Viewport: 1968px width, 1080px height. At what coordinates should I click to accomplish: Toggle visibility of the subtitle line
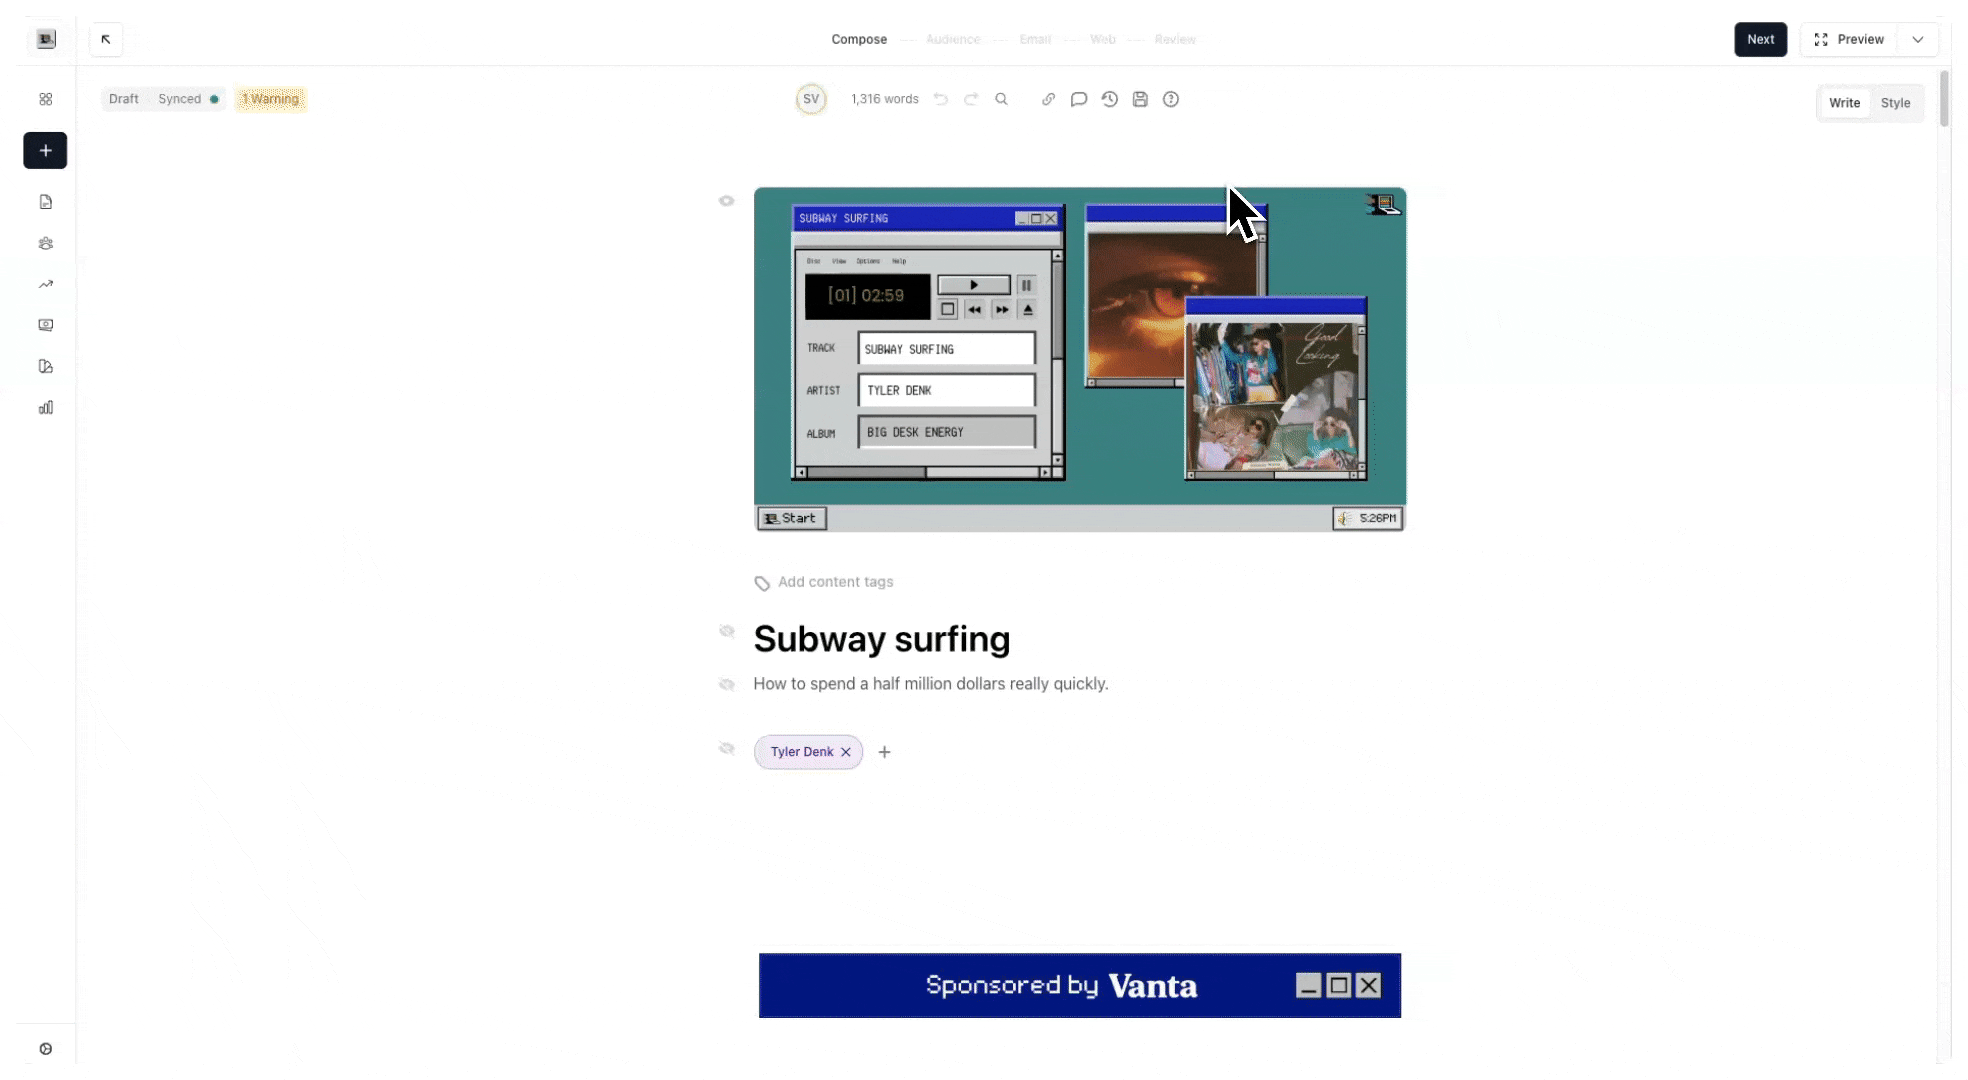tap(727, 684)
